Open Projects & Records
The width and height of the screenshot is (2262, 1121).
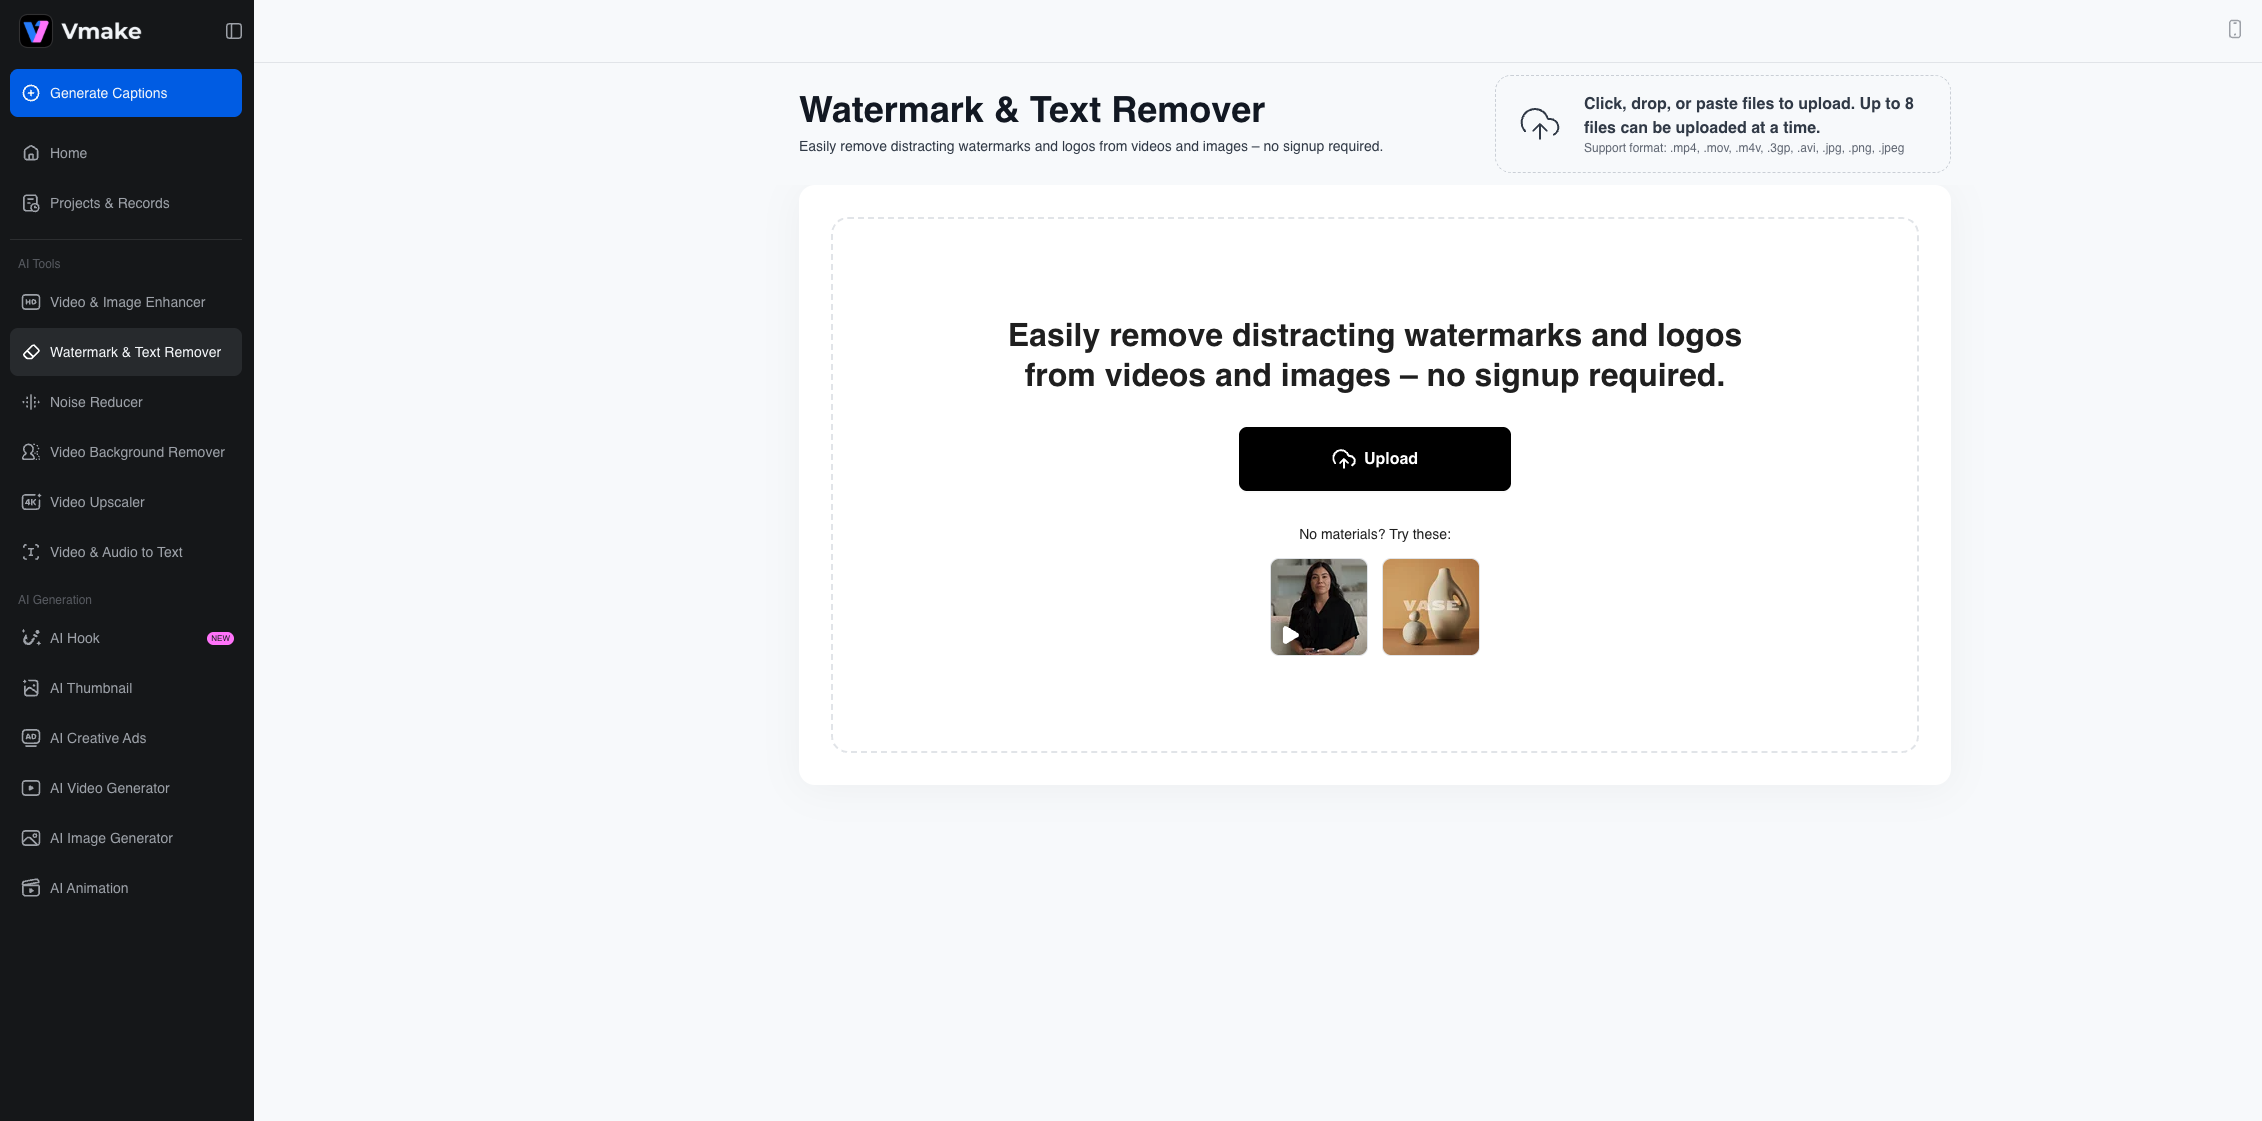pos(109,203)
